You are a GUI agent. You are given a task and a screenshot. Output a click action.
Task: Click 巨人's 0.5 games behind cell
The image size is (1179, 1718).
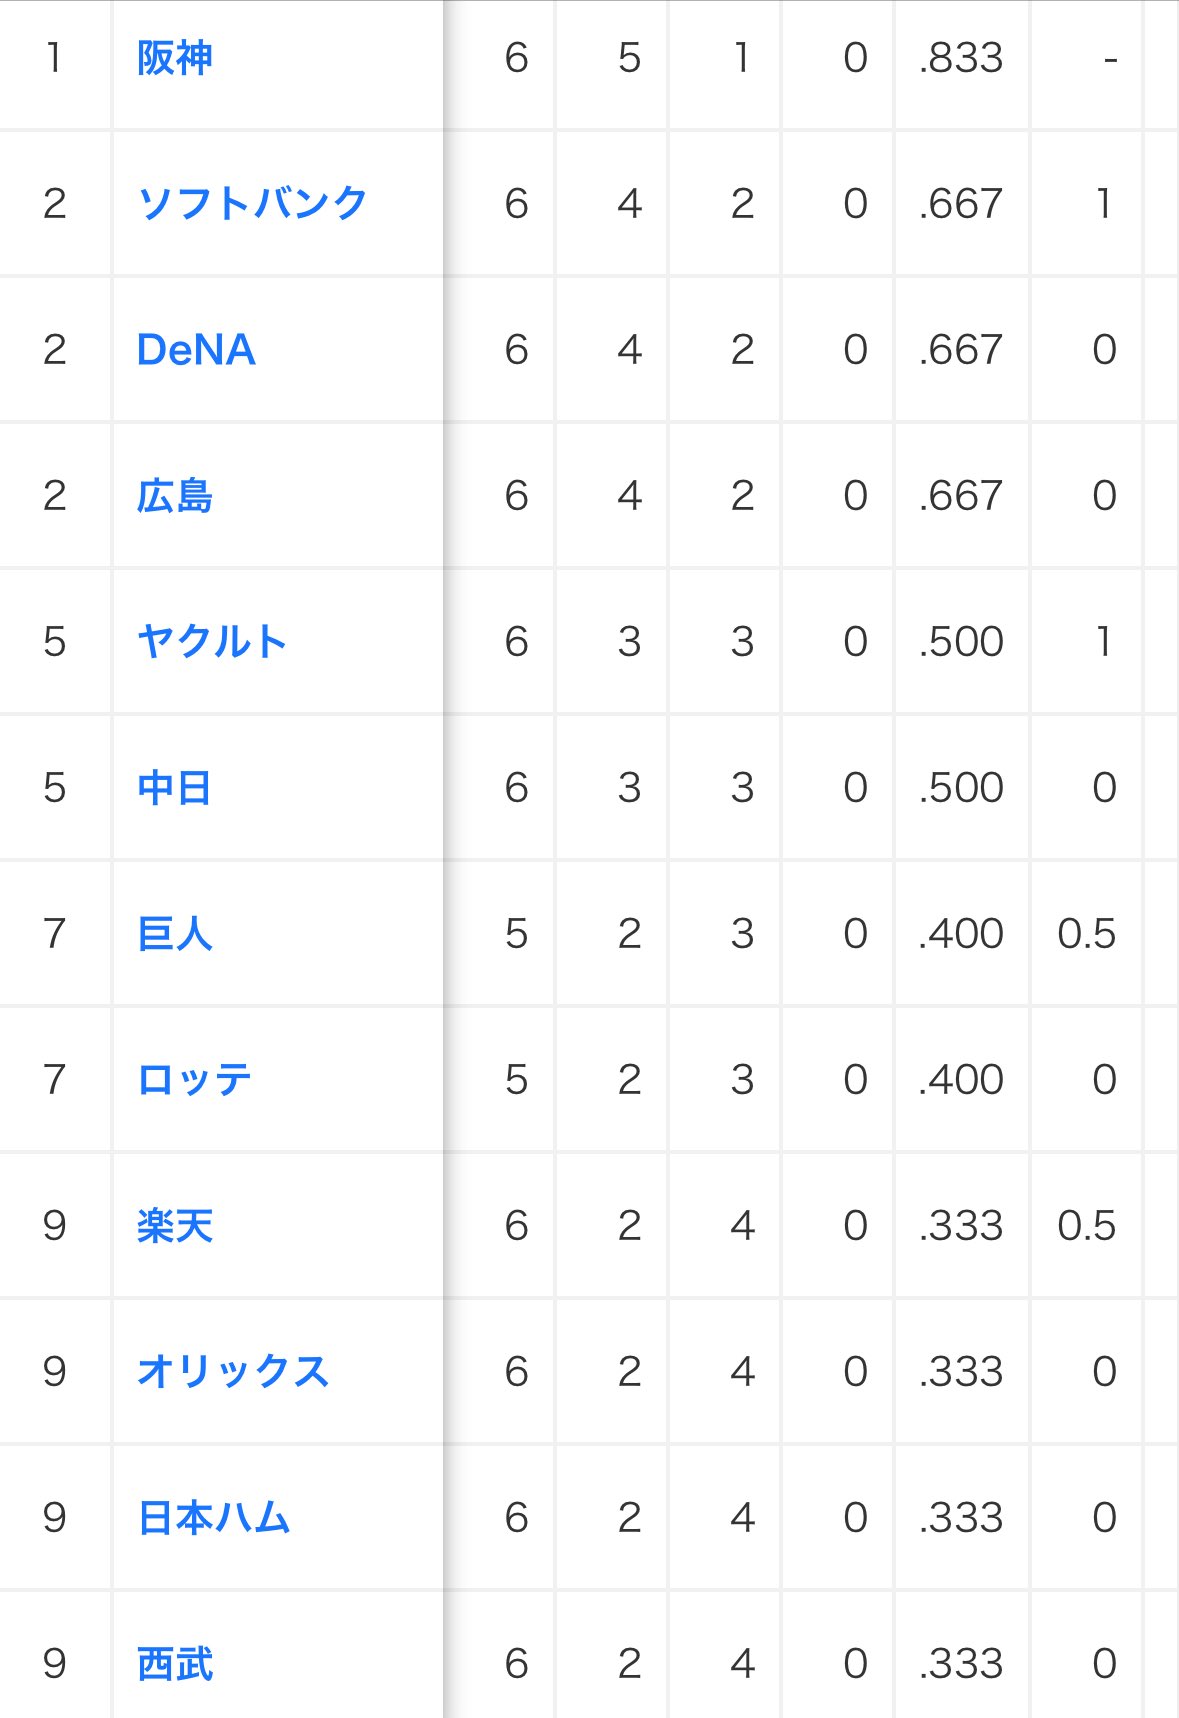pos(1086,934)
